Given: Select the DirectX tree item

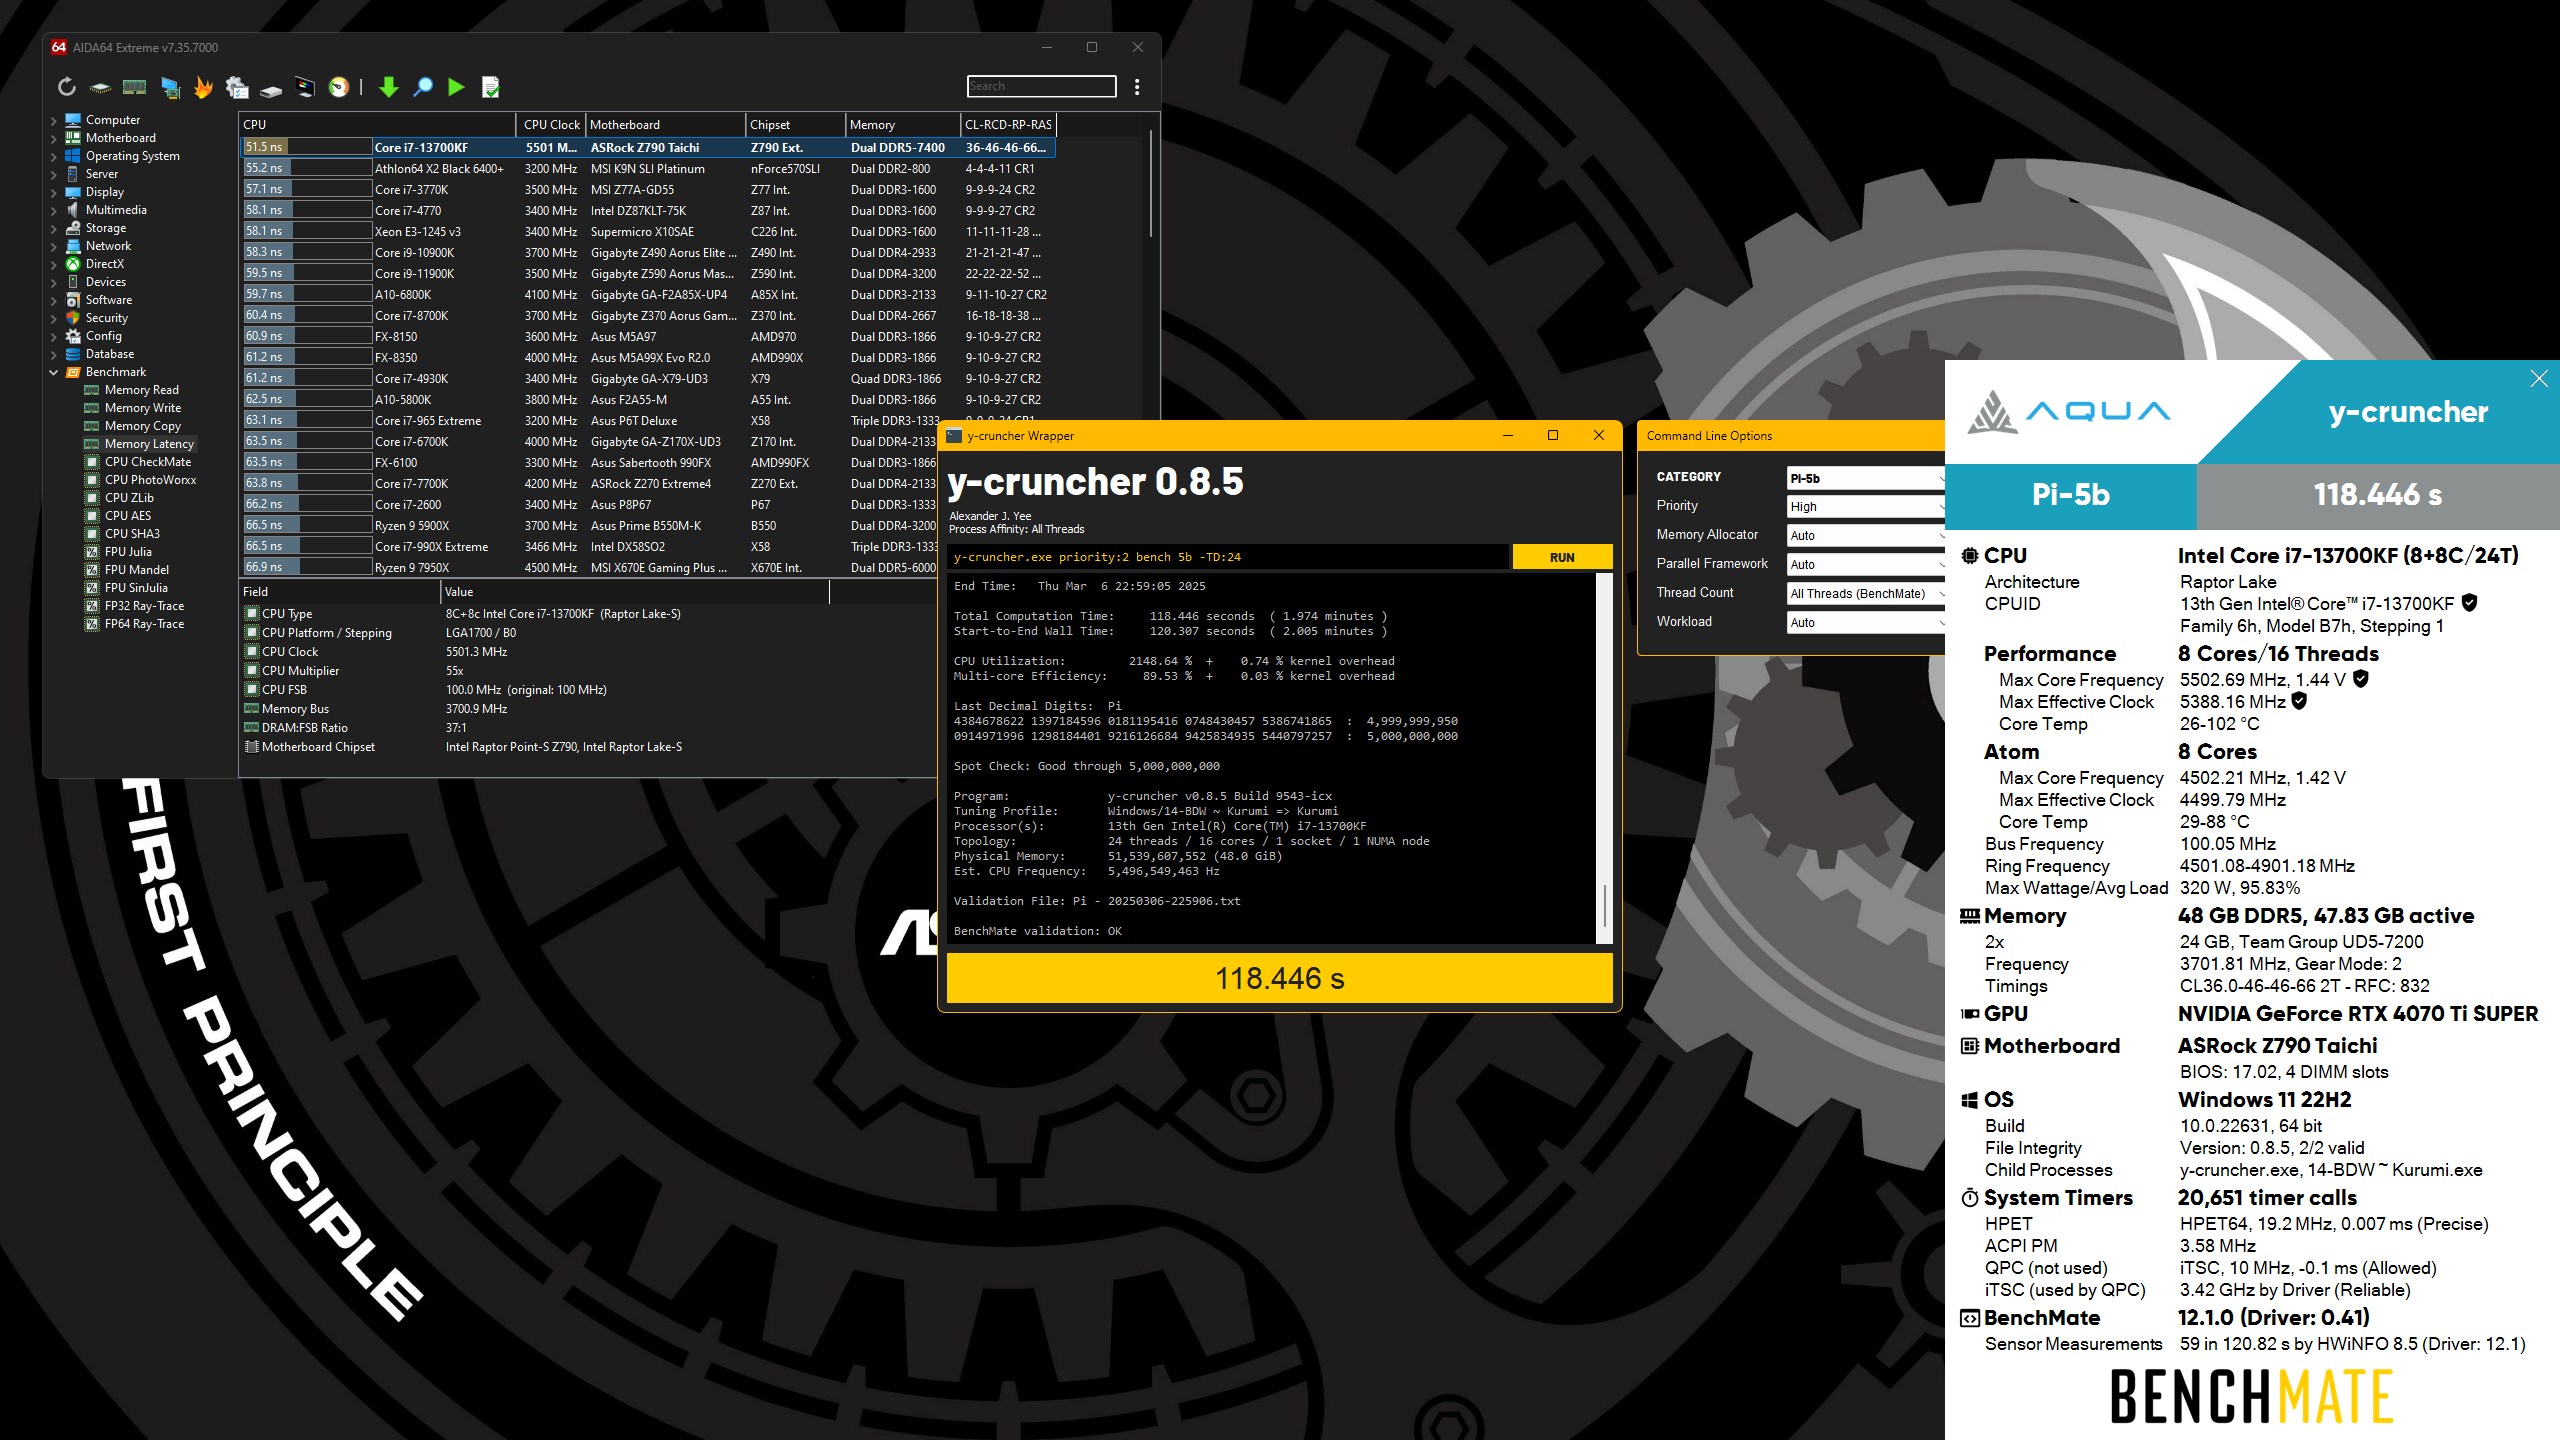Looking at the screenshot, I should (x=104, y=264).
